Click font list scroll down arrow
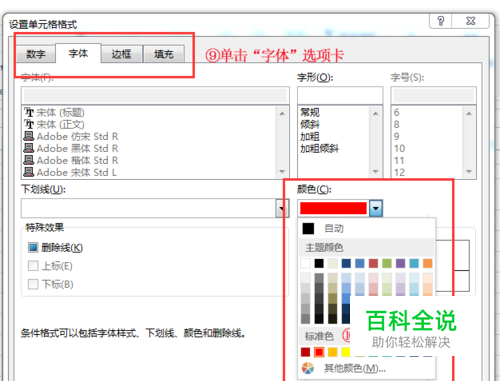 282,171
